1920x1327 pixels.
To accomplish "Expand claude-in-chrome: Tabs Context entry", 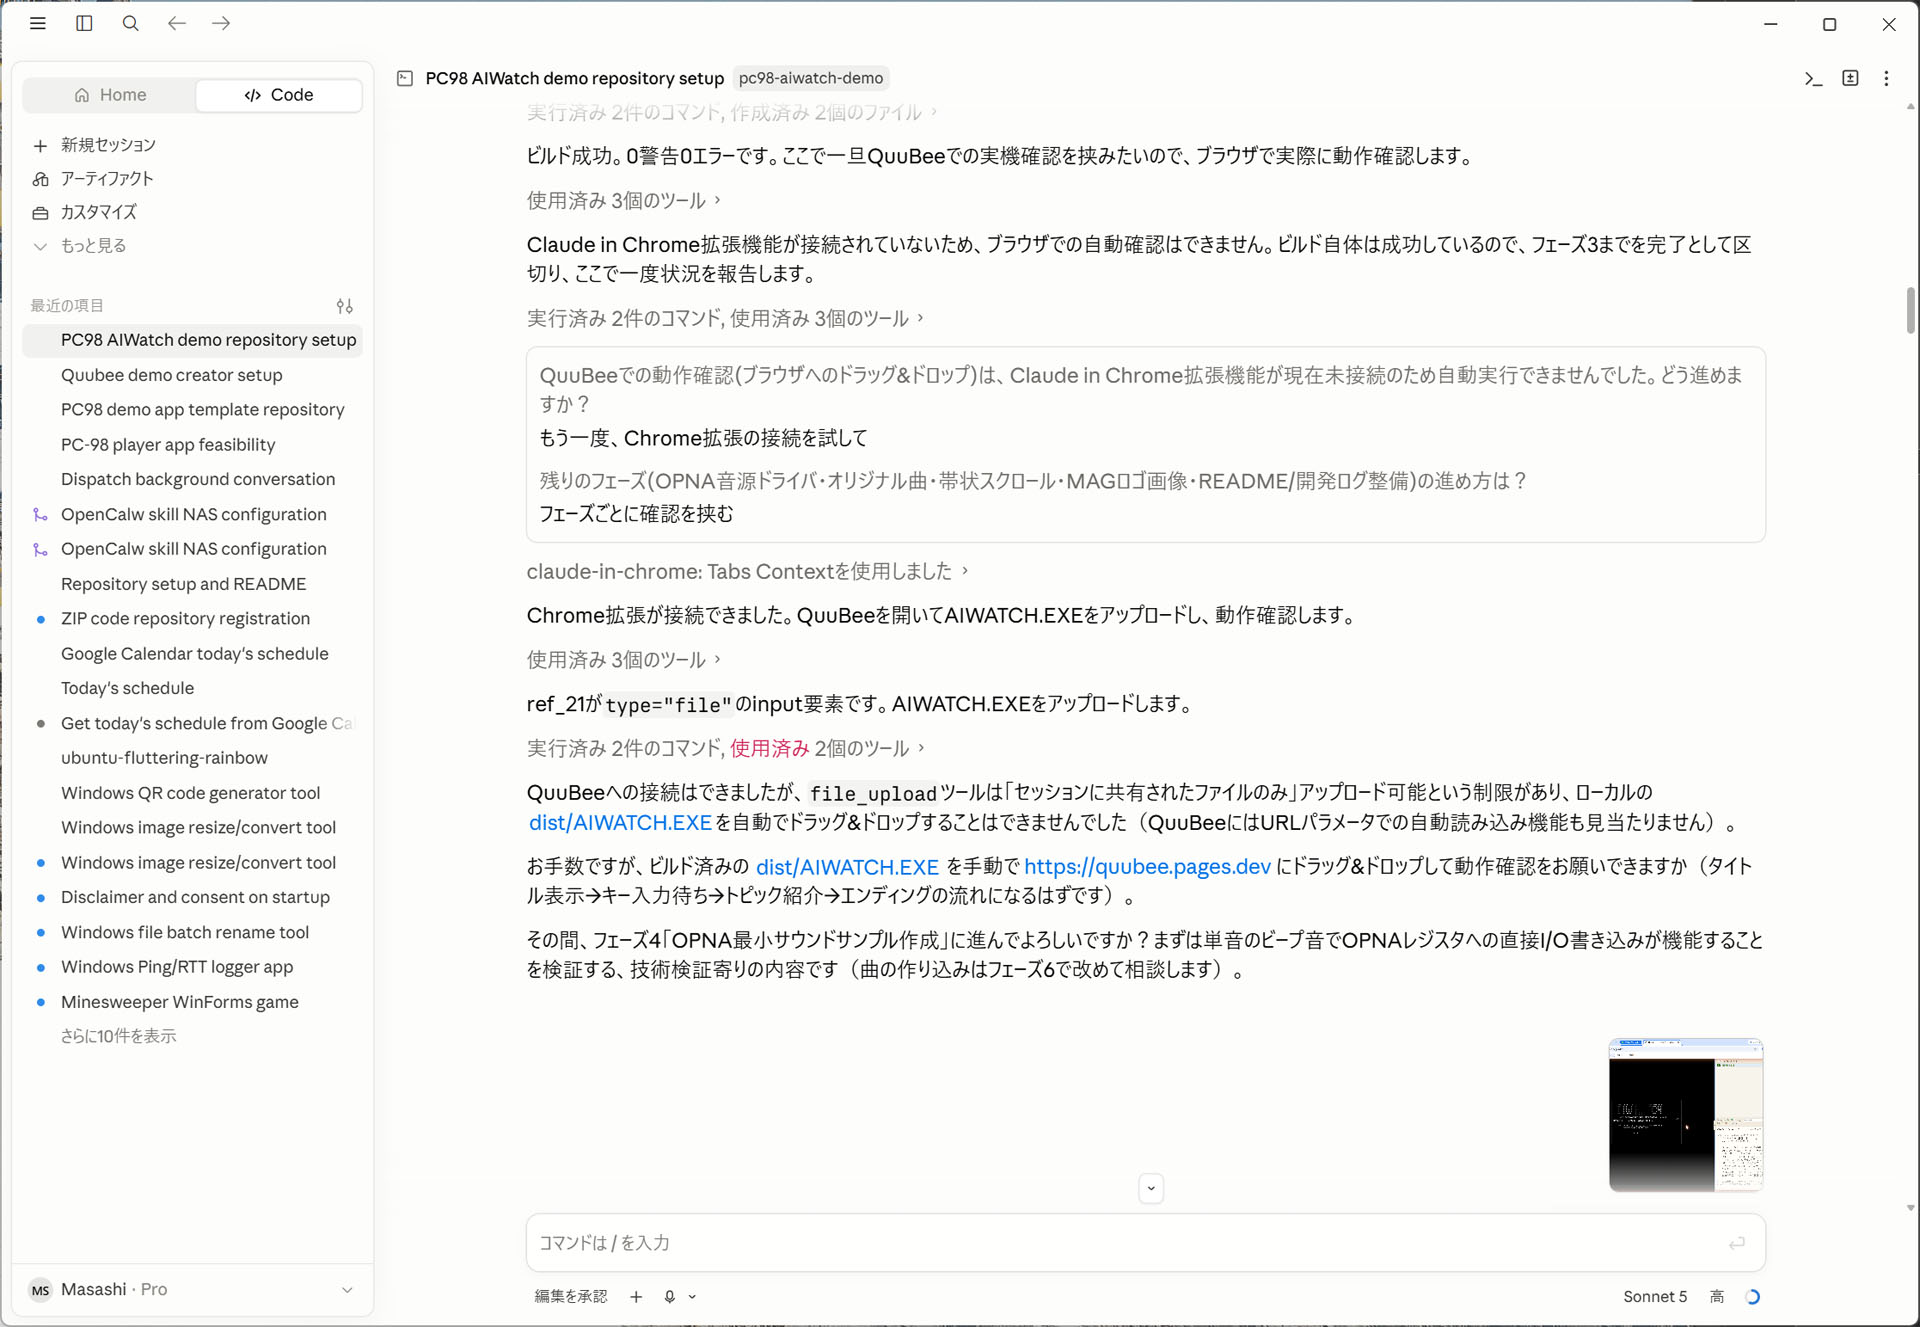I will pyautogui.click(x=747, y=571).
